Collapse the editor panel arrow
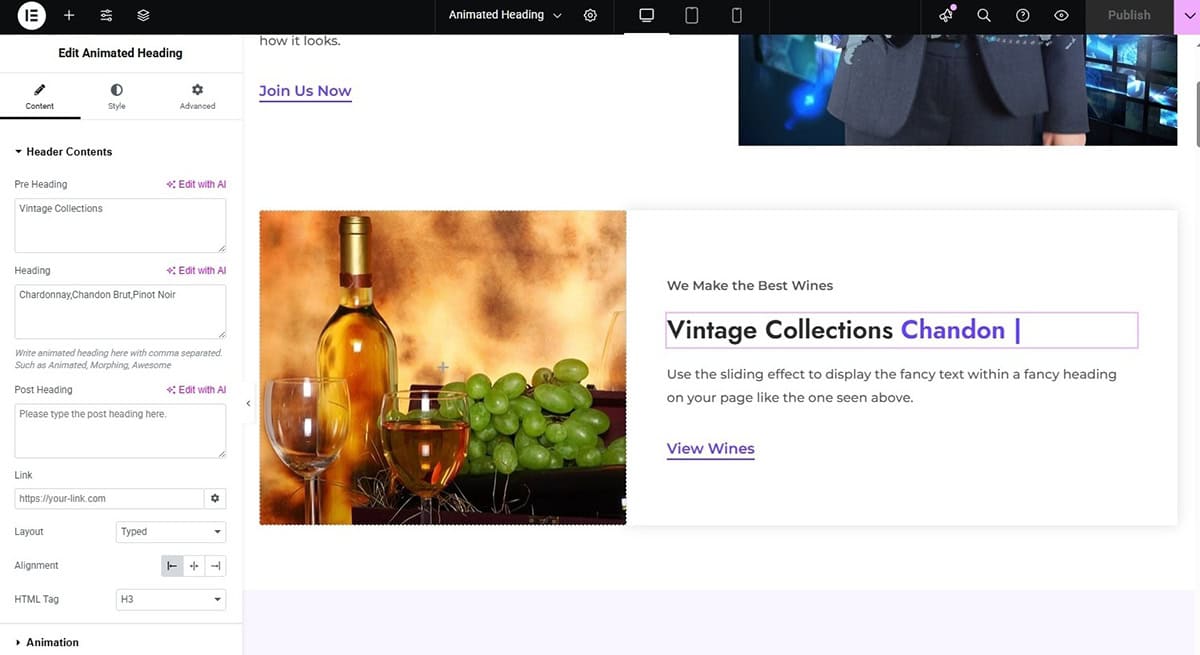This screenshot has width=1200, height=655. pos(248,403)
